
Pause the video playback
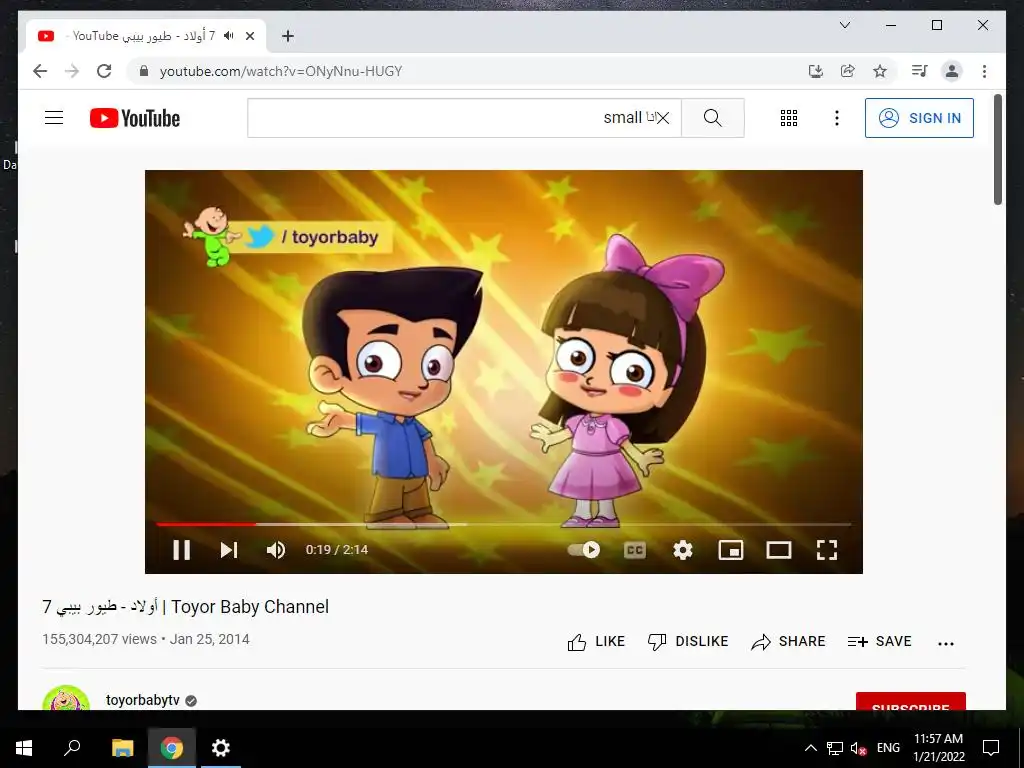(182, 550)
